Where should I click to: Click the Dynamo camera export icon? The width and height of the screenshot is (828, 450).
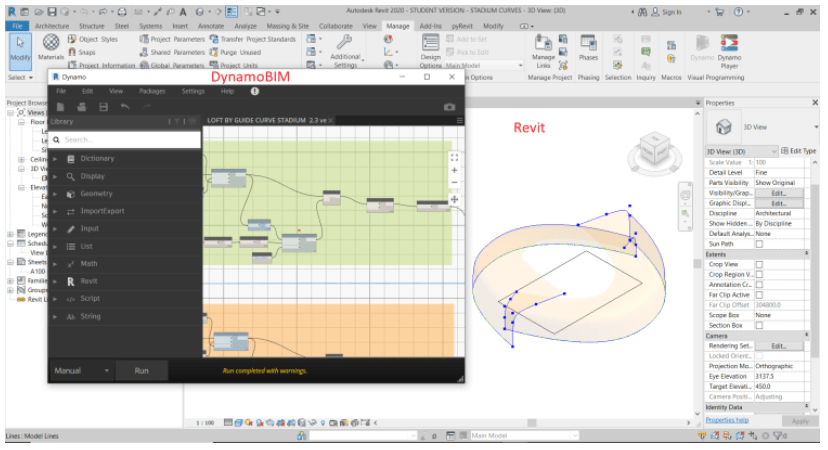[449, 106]
